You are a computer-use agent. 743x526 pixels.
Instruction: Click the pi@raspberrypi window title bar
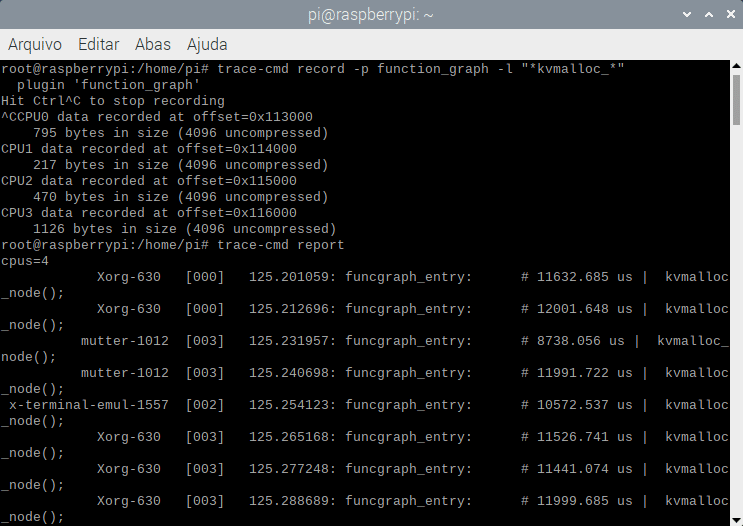click(370, 15)
